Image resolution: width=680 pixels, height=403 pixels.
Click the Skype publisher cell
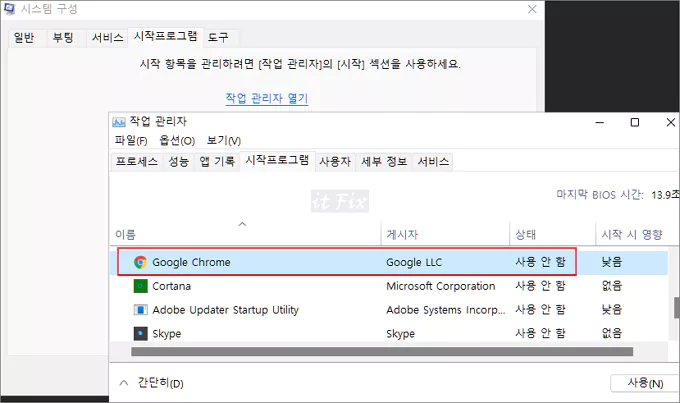point(400,334)
